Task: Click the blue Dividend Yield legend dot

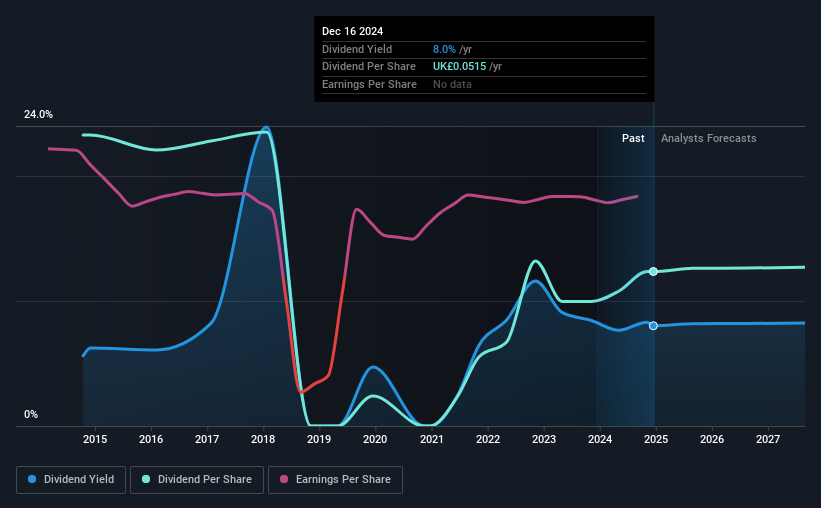Action: click(32, 479)
